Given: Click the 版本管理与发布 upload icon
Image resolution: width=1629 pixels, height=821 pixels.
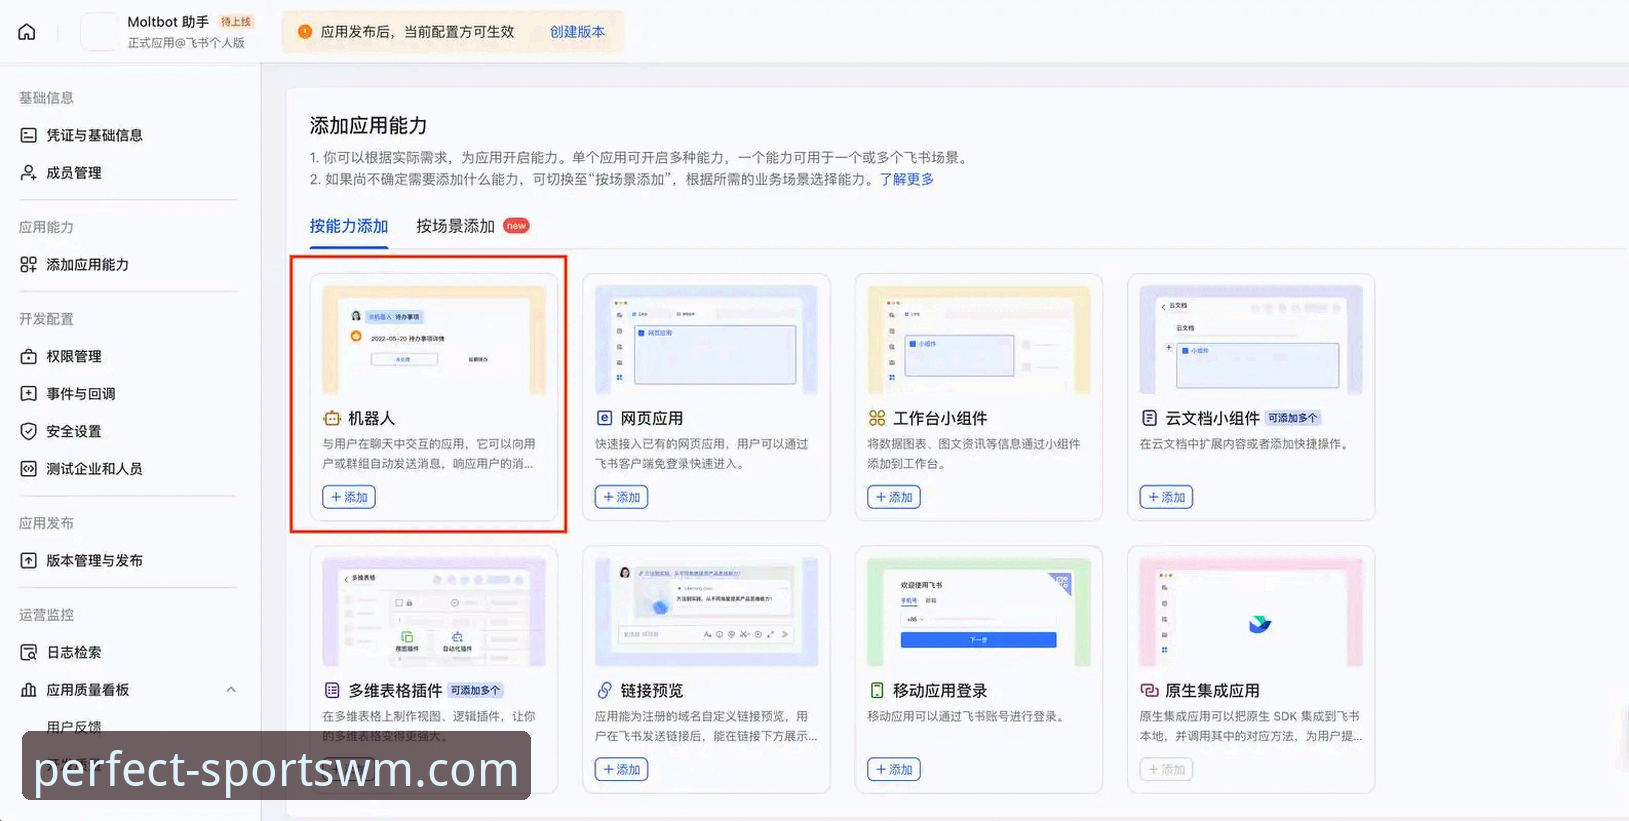Looking at the screenshot, I should click(x=29, y=561).
